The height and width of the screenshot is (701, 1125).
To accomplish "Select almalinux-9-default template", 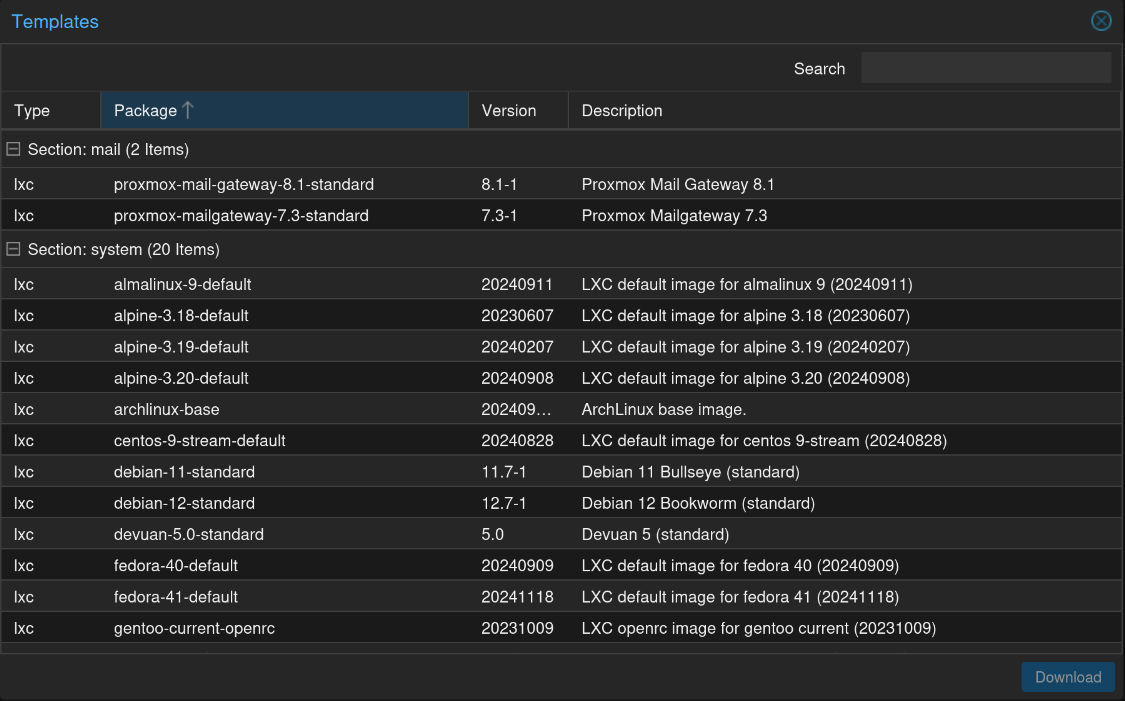I will (x=182, y=284).
